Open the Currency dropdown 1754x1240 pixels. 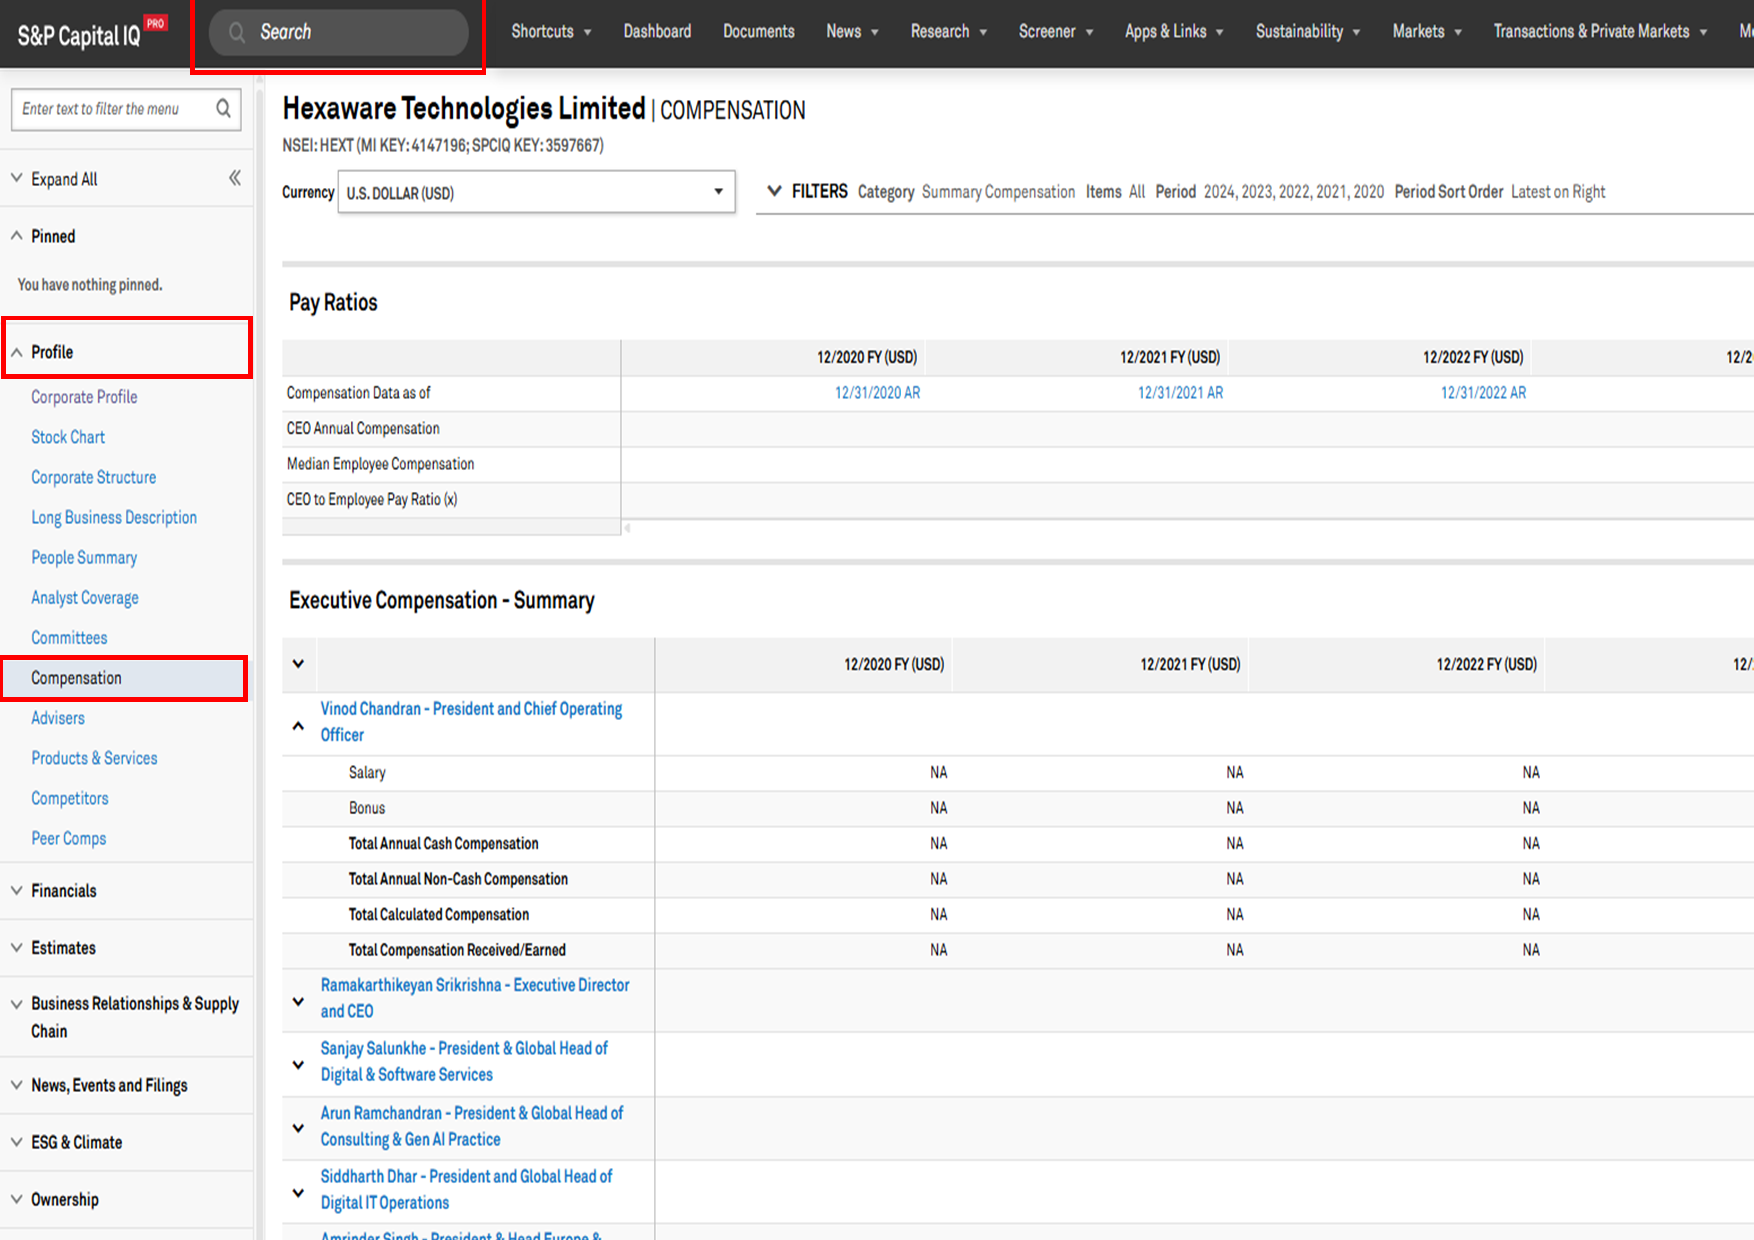(536, 192)
